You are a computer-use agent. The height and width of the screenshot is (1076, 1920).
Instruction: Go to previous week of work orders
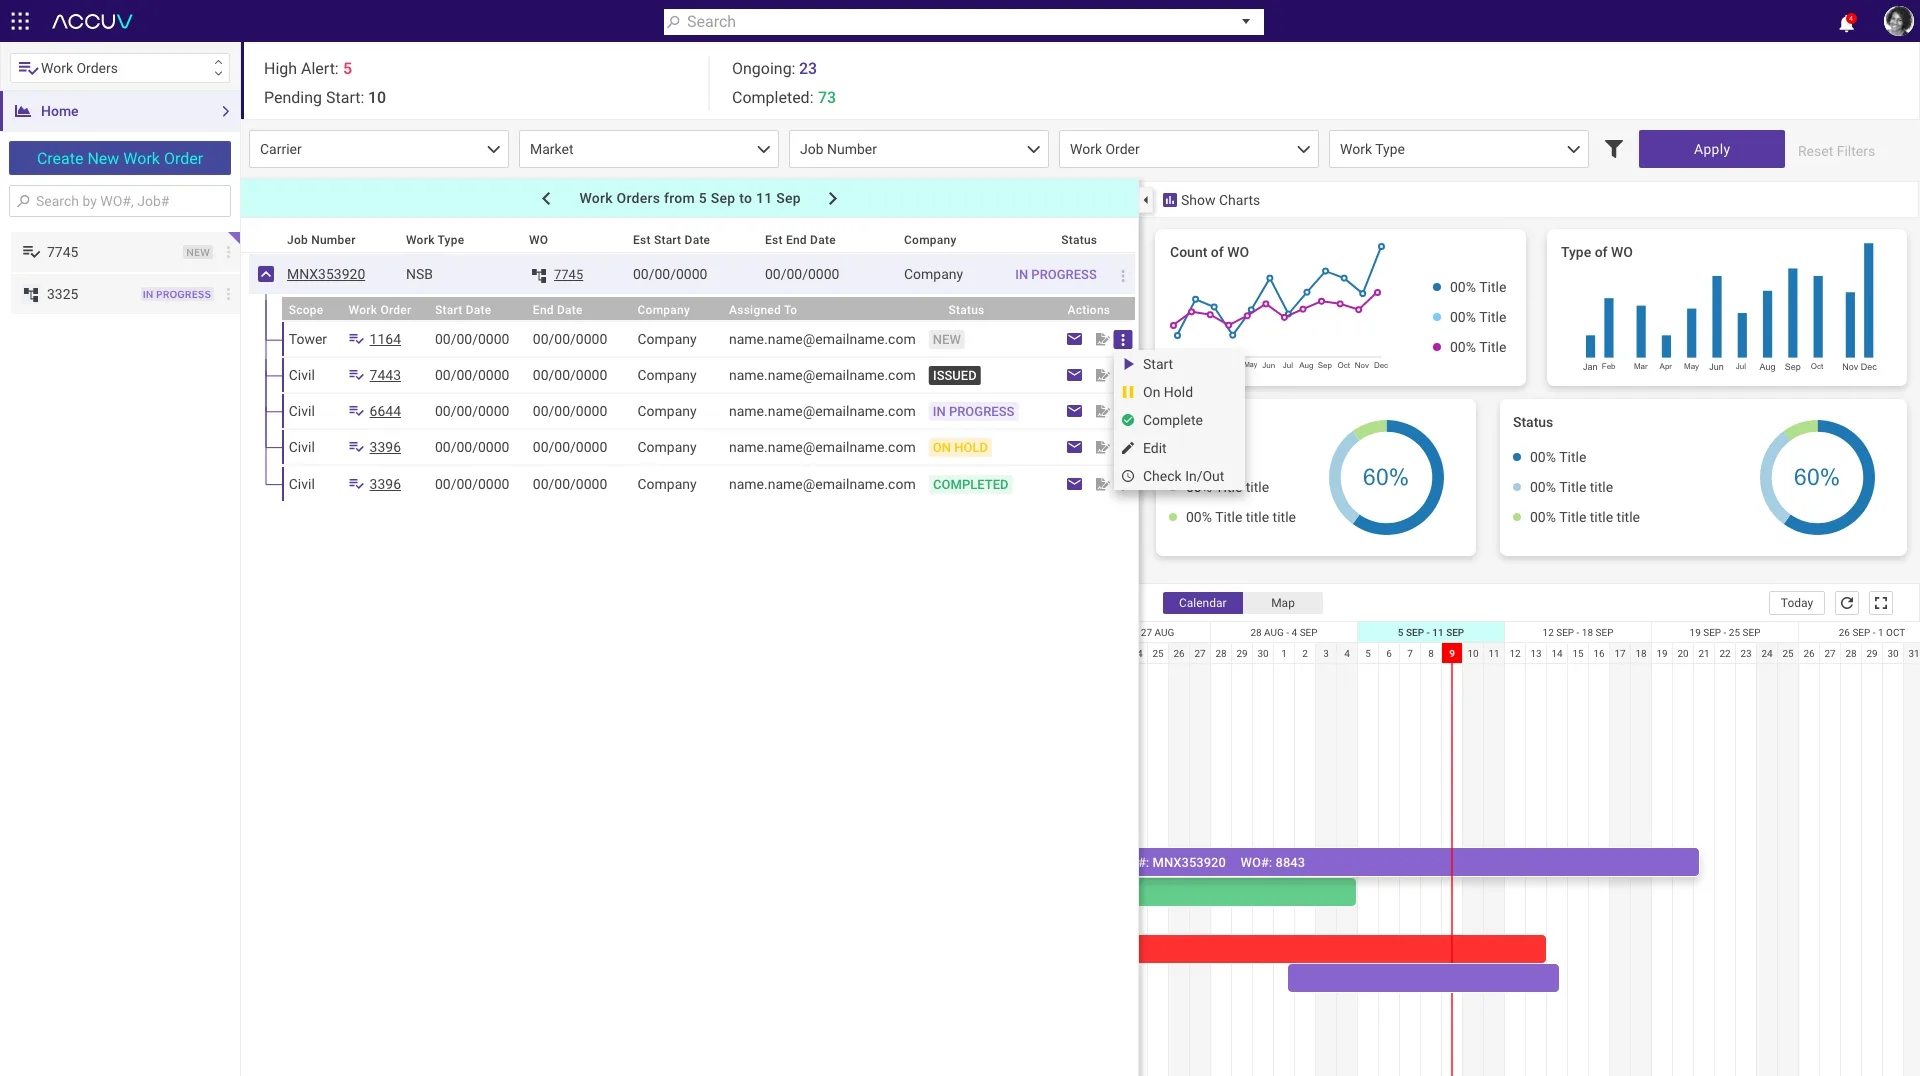point(546,198)
